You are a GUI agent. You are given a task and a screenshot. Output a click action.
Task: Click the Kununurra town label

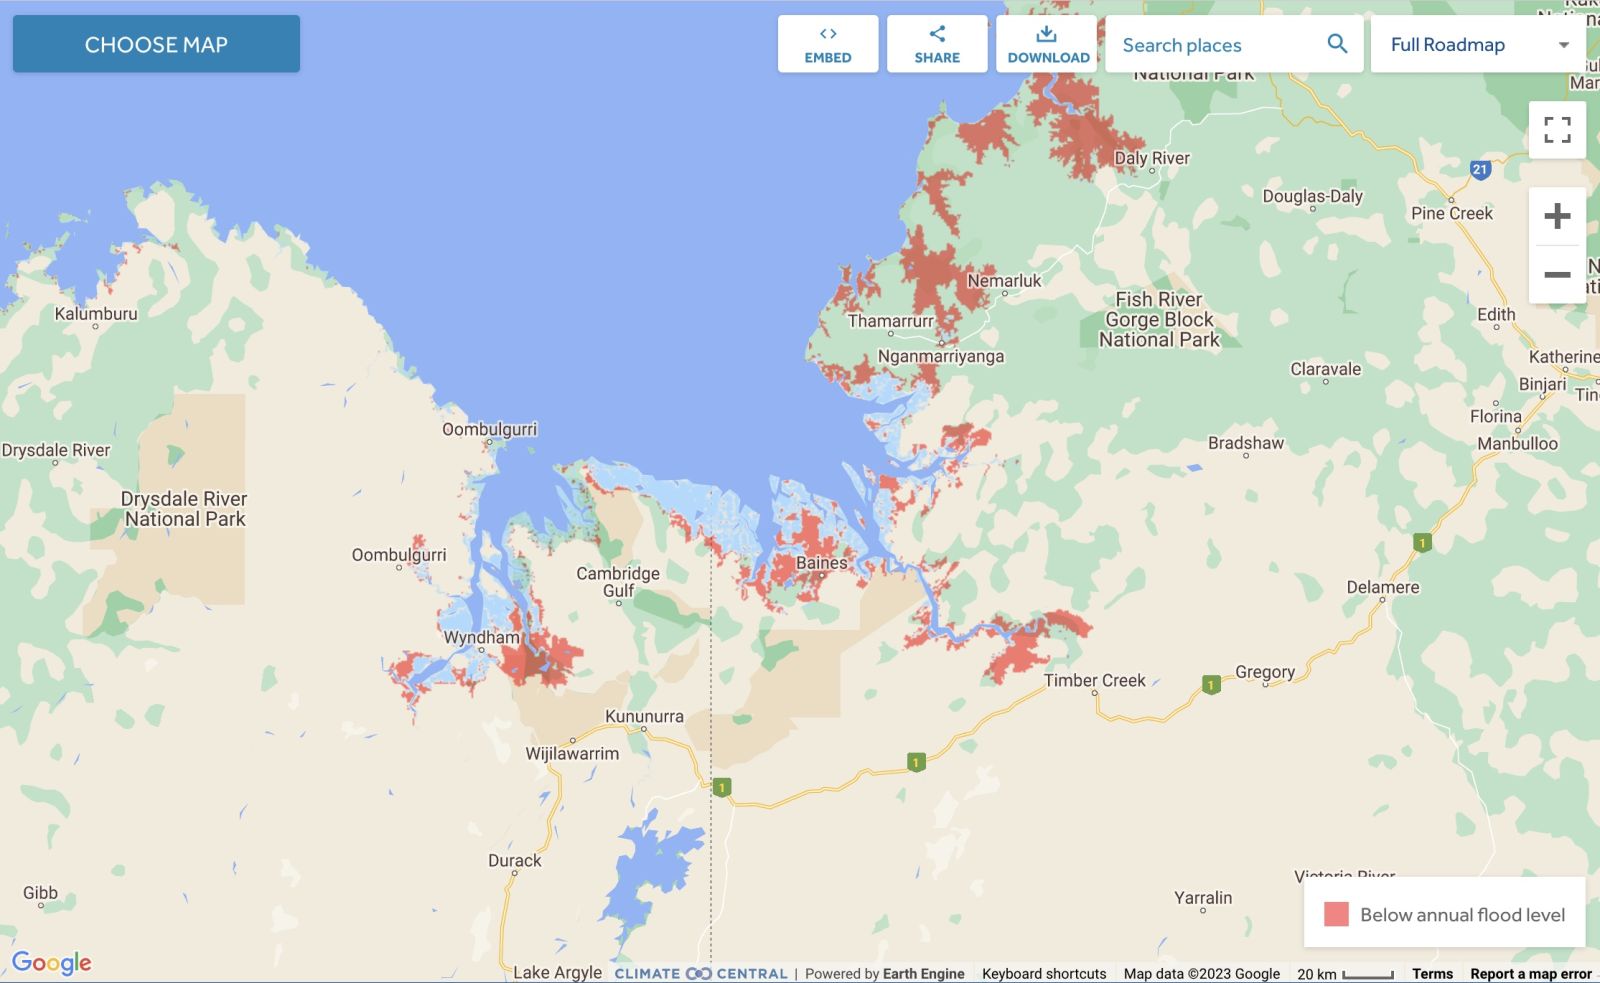tap(644, 716)
